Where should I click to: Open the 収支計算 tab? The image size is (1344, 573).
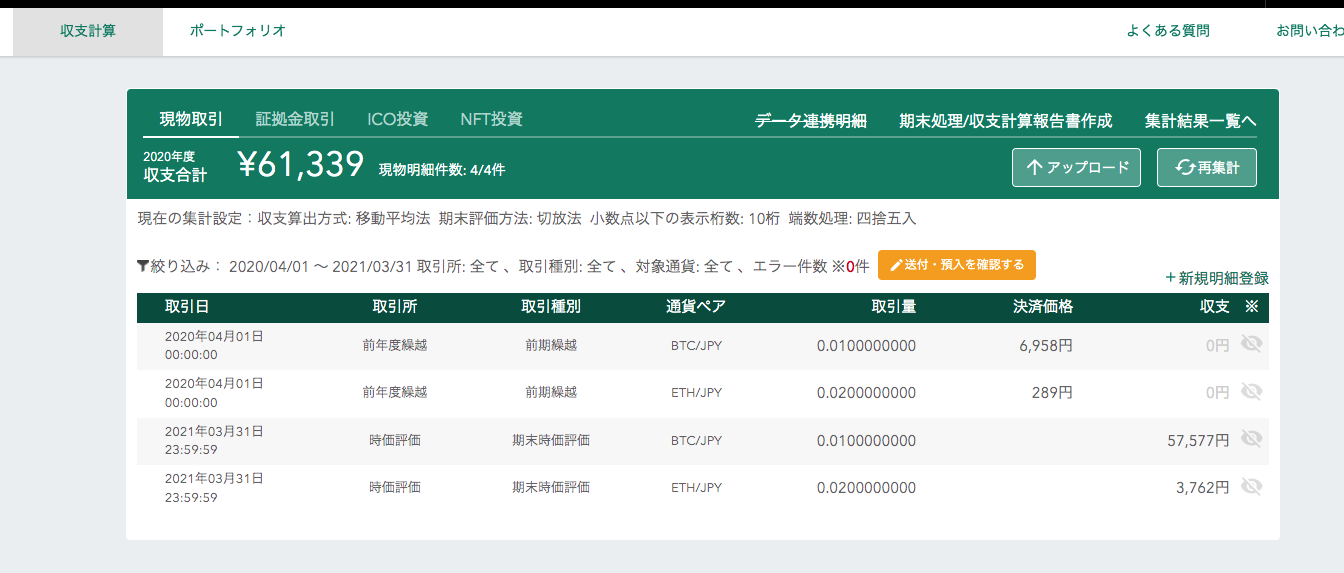click(x=88, y=31)
